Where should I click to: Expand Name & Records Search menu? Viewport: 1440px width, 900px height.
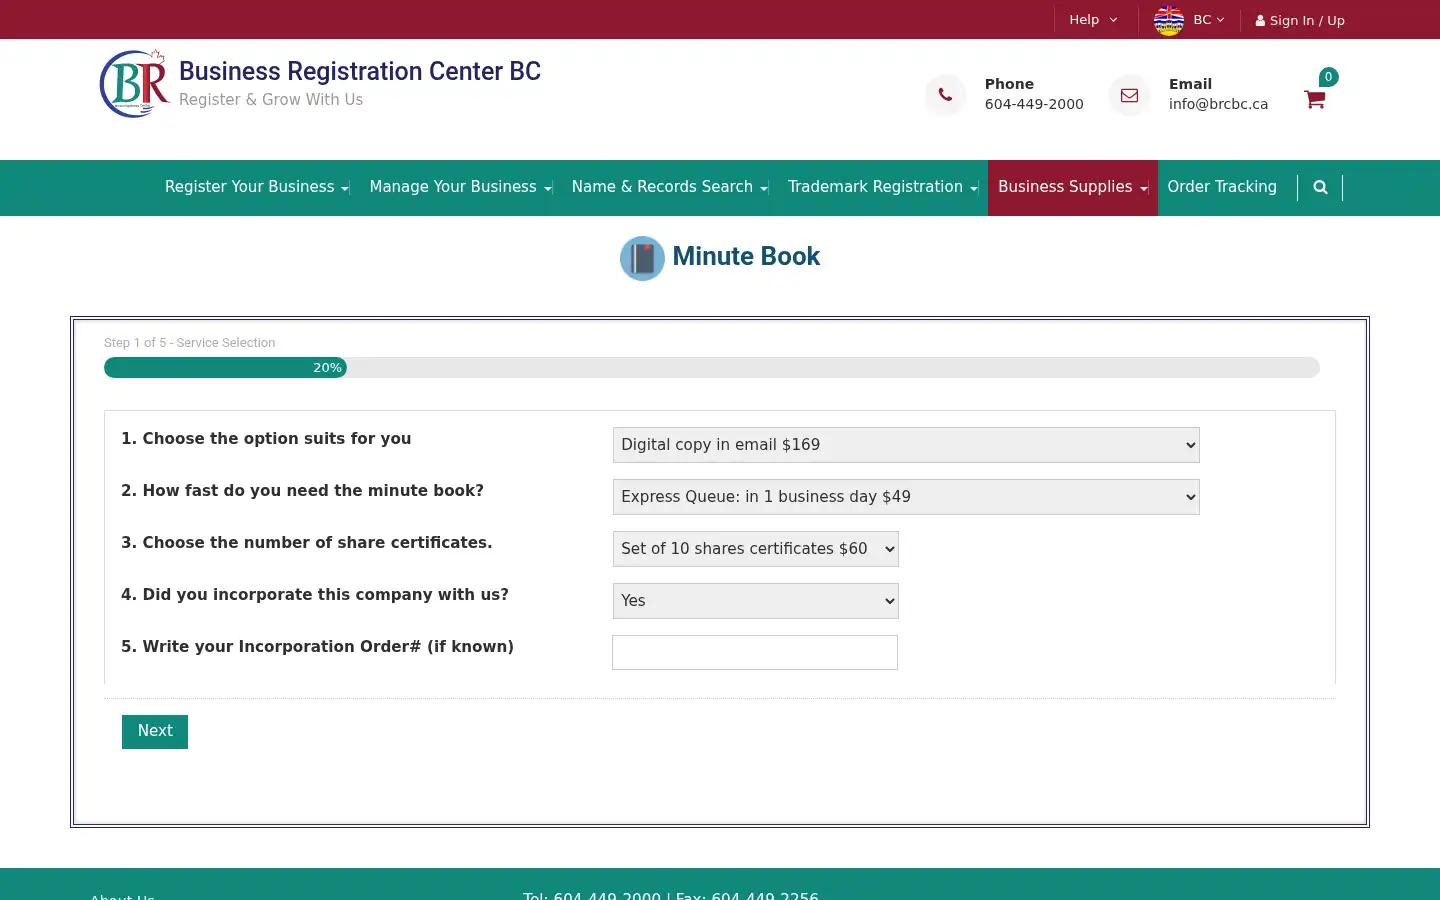coord(669,187)
